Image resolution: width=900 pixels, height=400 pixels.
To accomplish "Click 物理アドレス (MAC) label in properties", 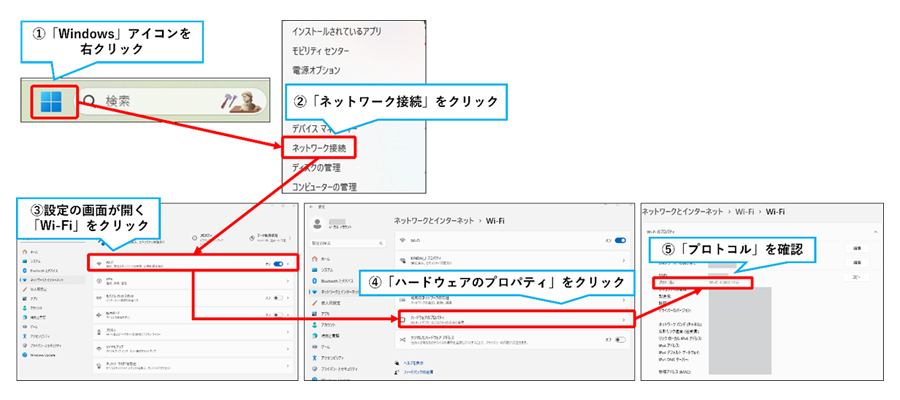I will coord(675,372).
